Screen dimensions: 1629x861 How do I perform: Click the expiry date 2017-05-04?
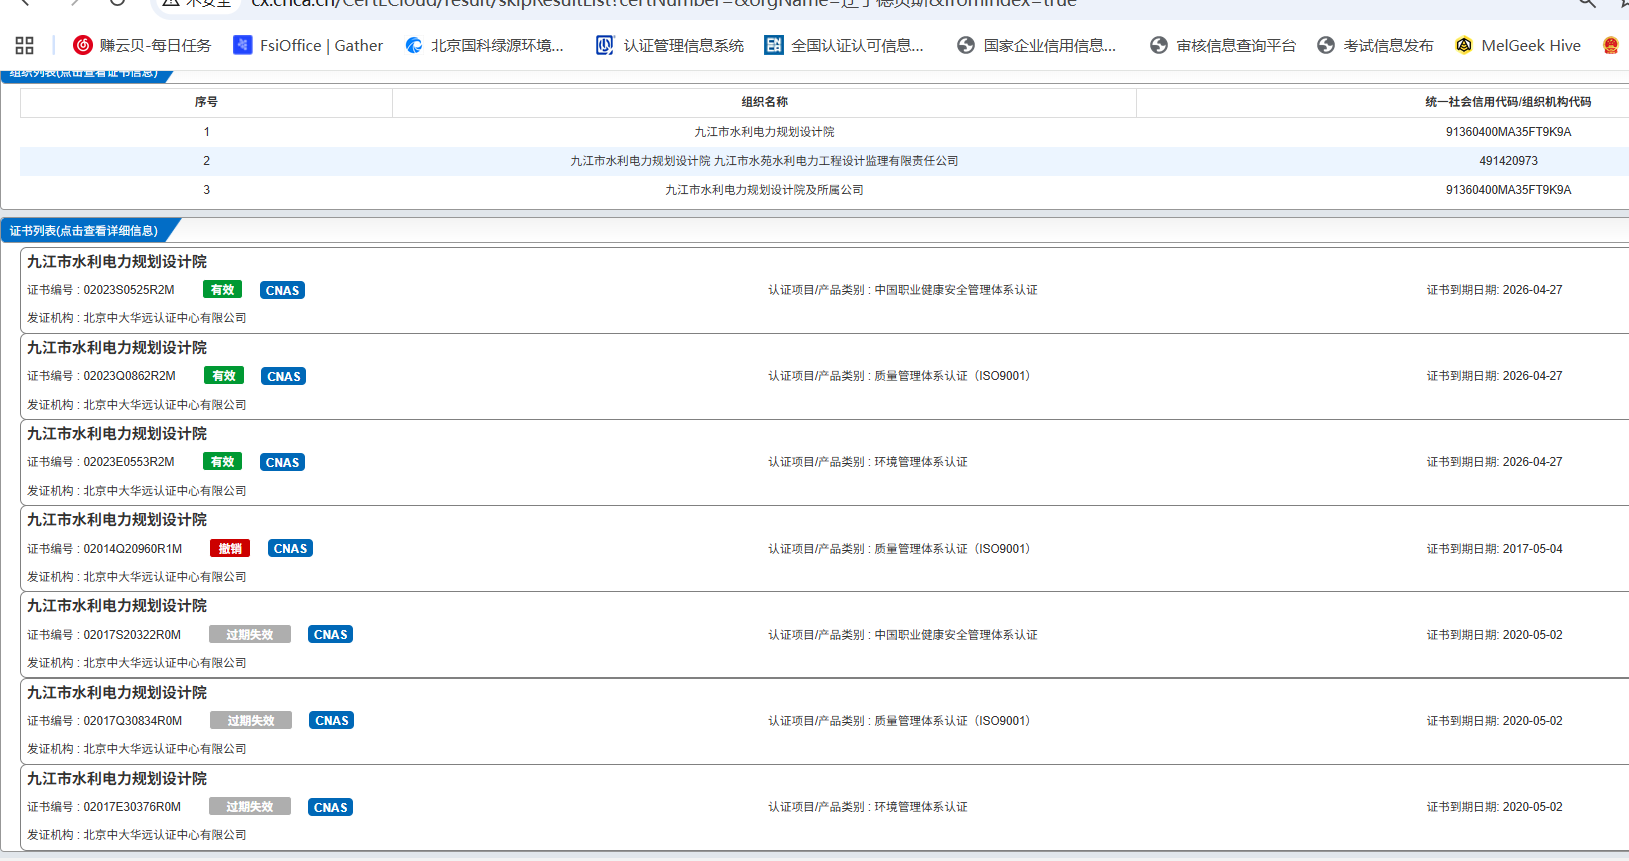[x=1532, y=549]
